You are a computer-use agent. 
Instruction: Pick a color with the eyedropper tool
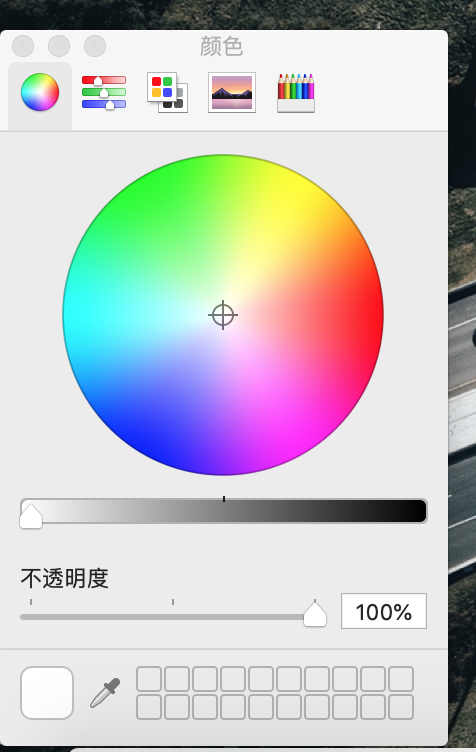(x=105, y=693)
